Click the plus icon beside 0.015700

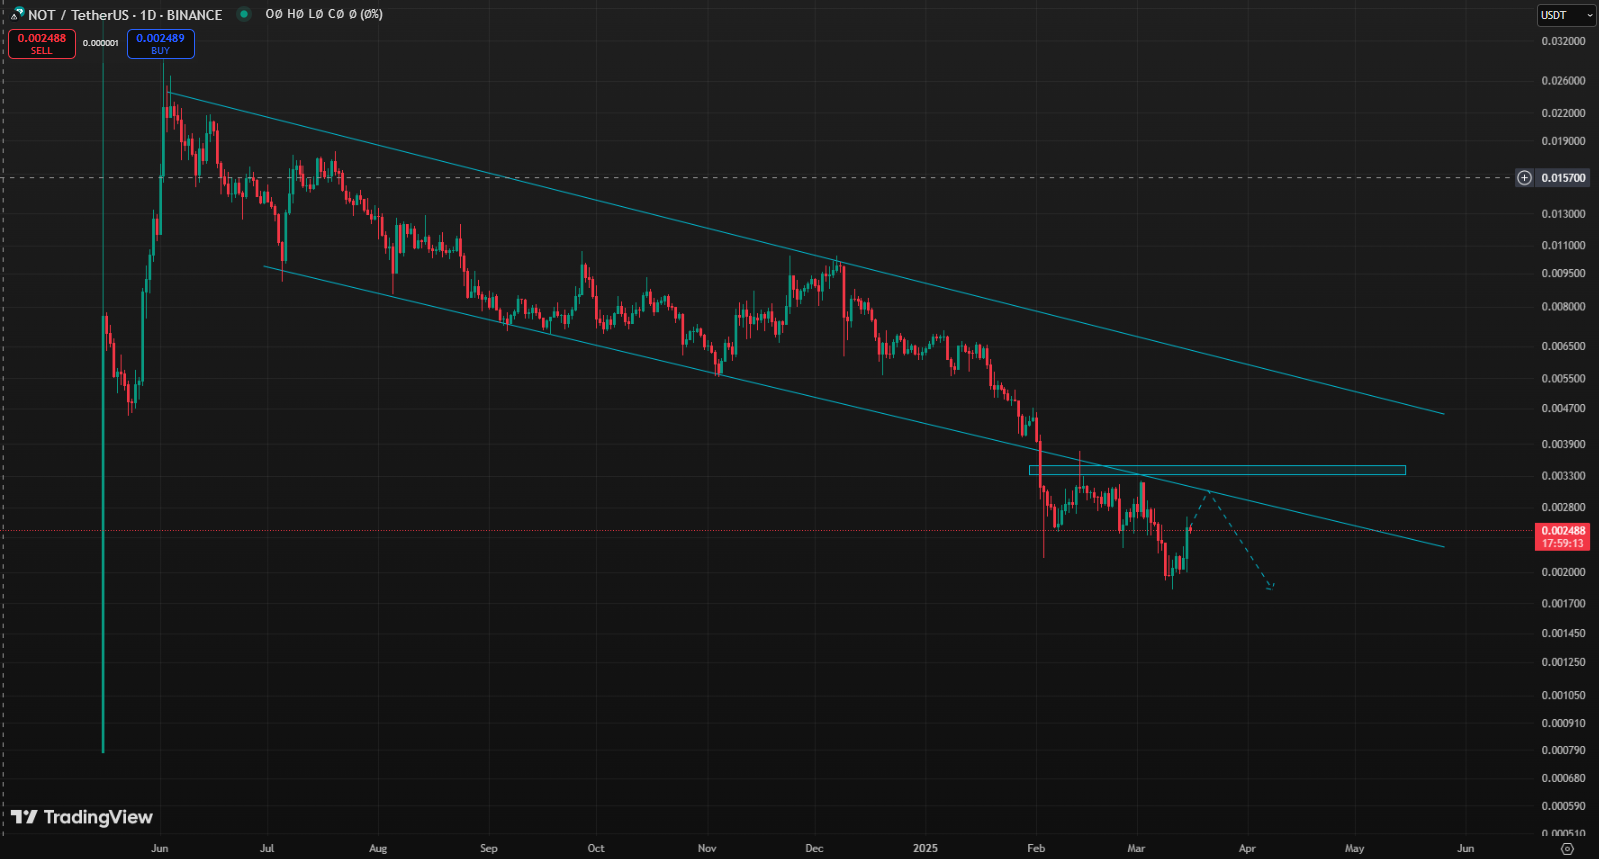click(x=1524, y=178)
